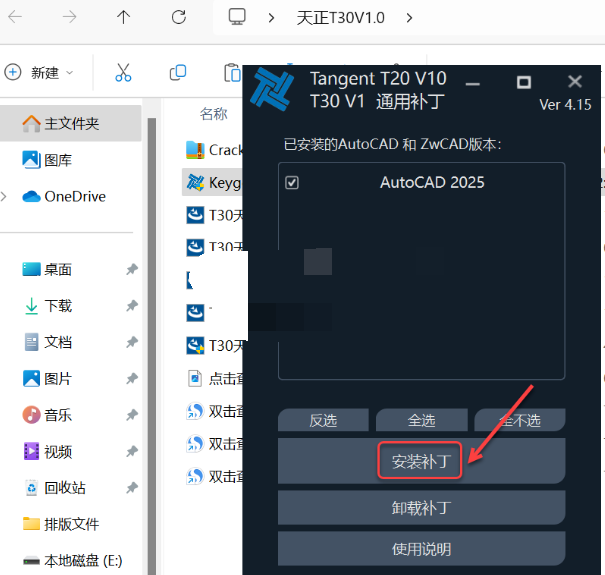The height and width of the screenshot is (575, 605).
Task: Expand the chevron after the monitor icon
Action: 271,17
